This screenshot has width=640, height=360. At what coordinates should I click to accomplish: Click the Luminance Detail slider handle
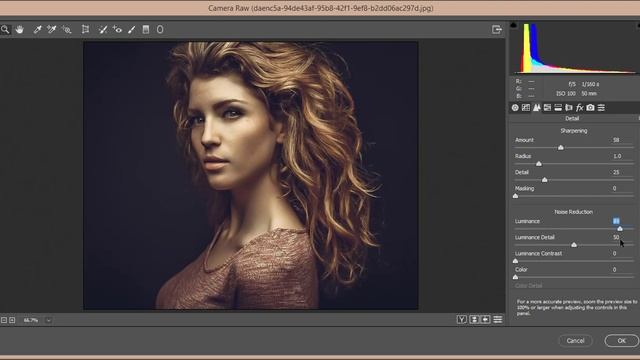click(x=574, y=244)
